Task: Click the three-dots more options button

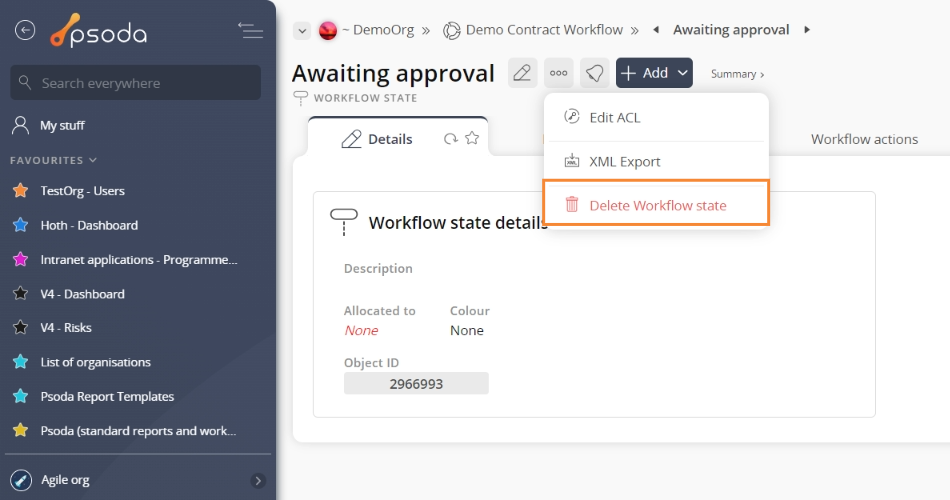Action: 559,73
